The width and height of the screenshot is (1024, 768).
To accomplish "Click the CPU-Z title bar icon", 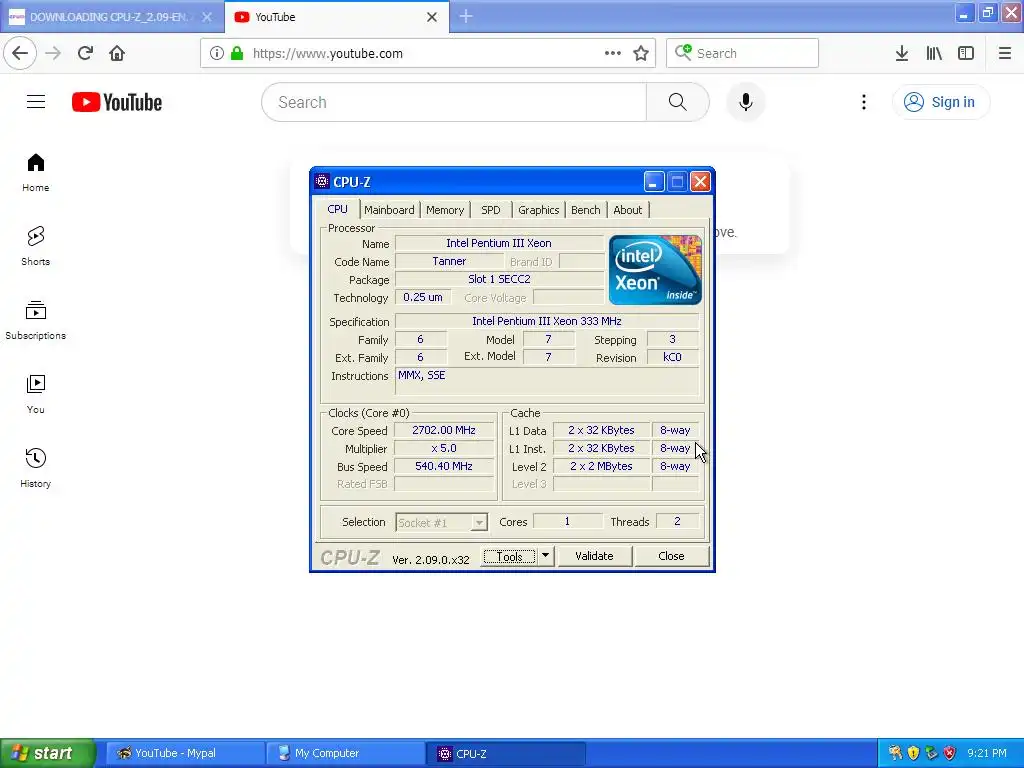I will (322, 181).
